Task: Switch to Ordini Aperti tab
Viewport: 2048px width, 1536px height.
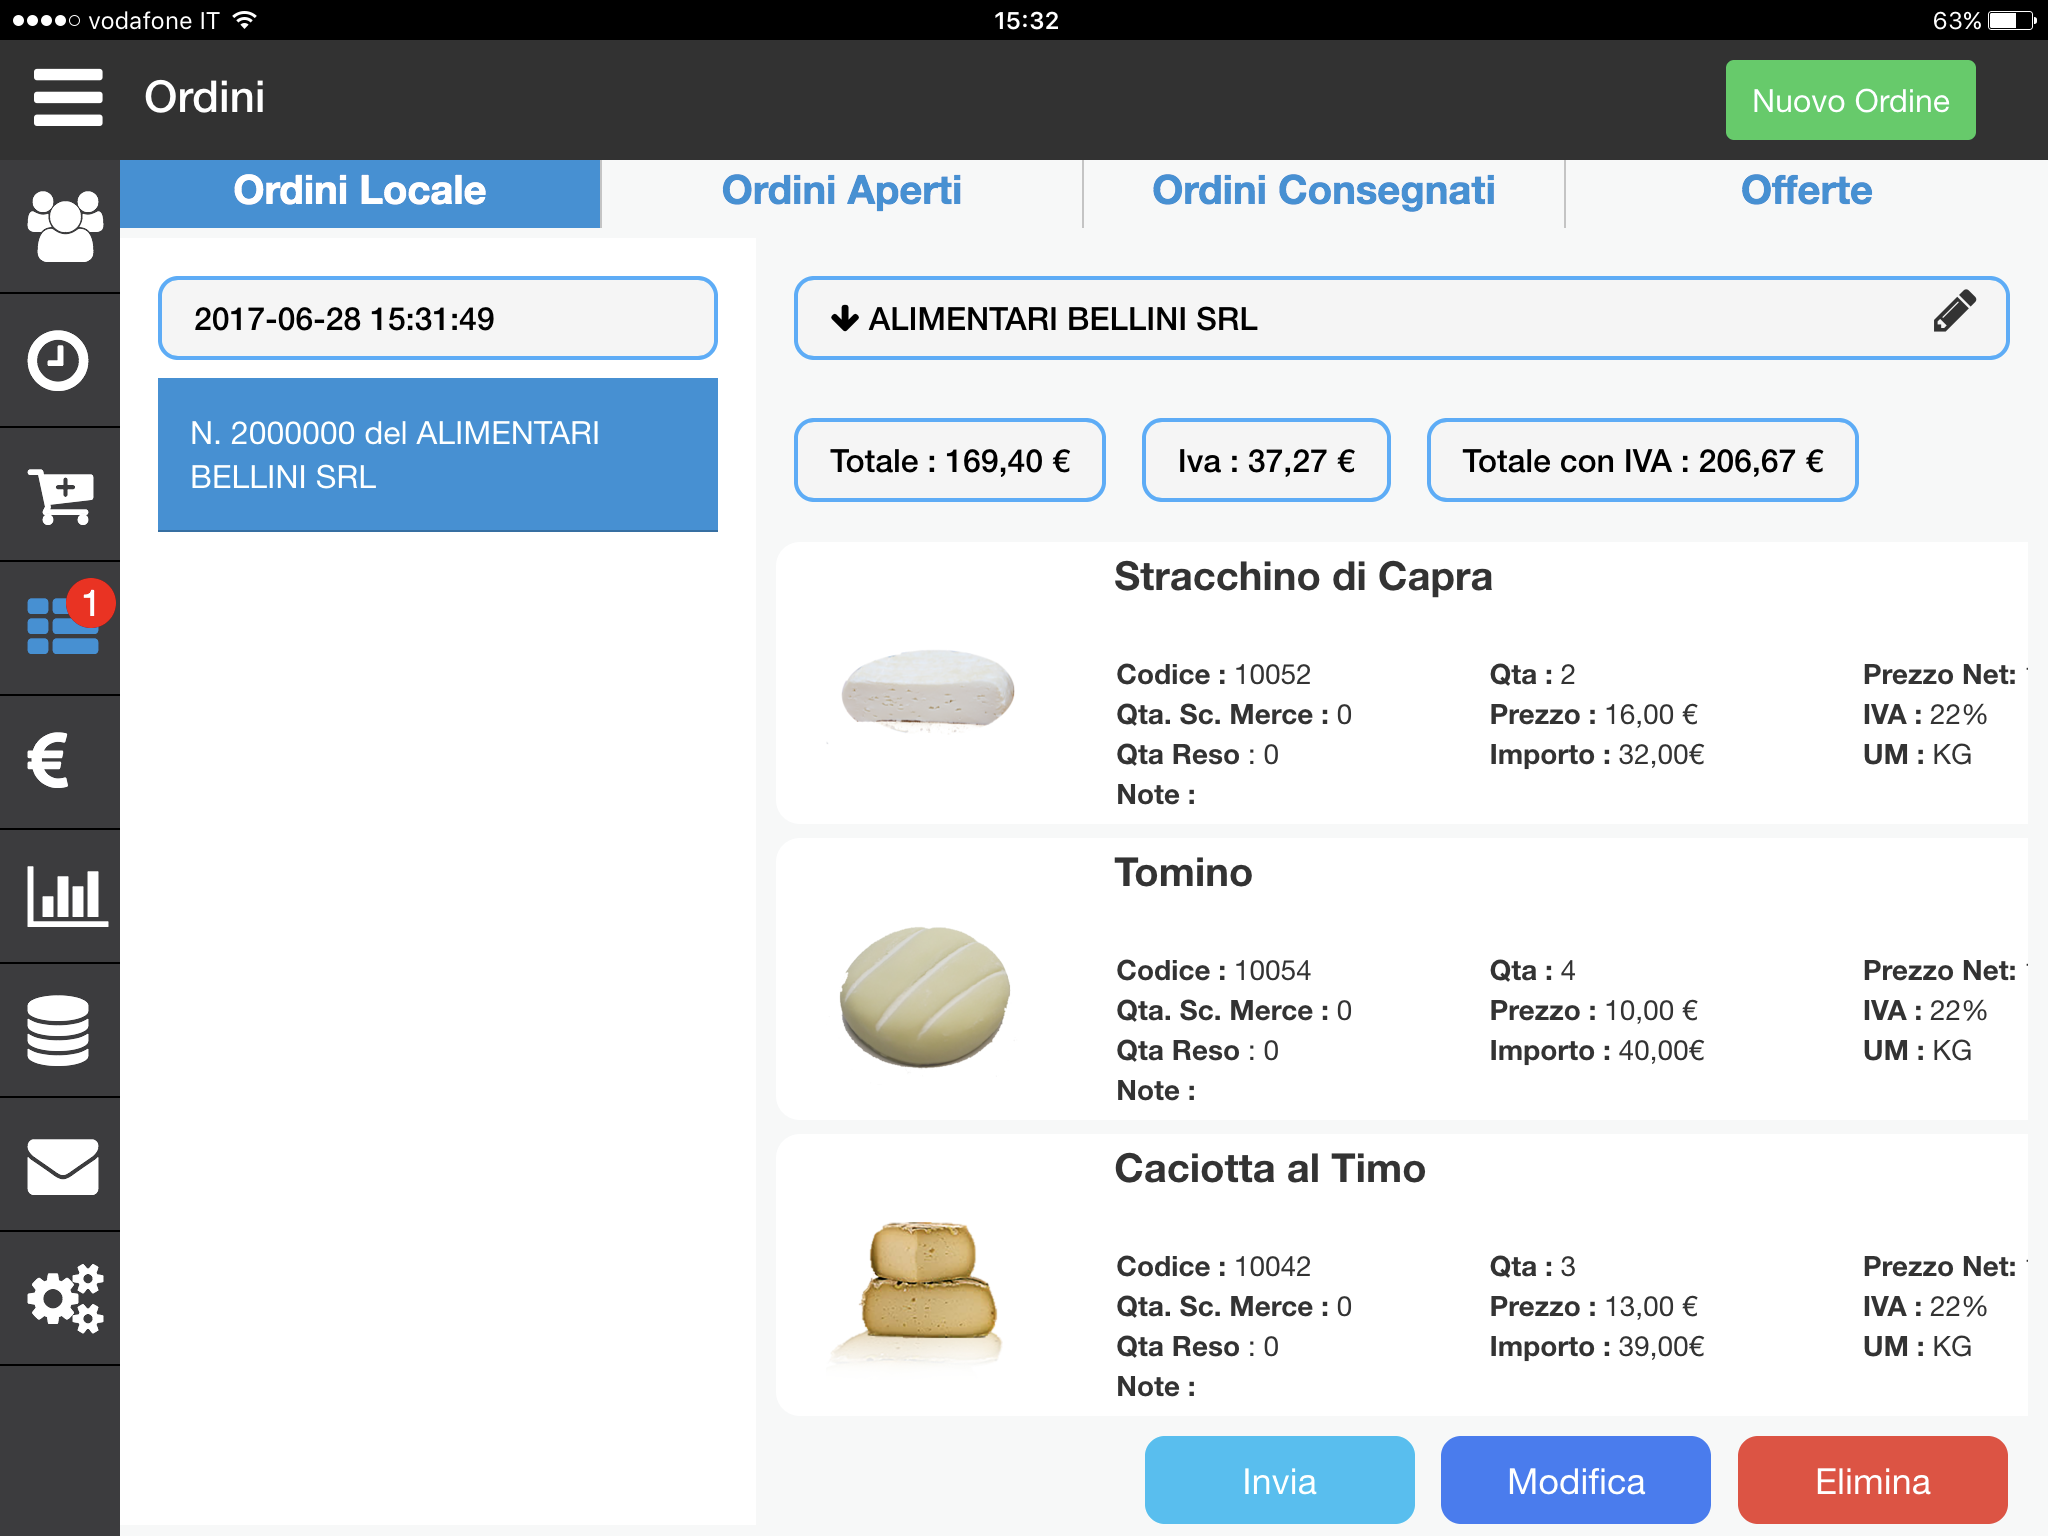Action: click(x=842, y=192)
